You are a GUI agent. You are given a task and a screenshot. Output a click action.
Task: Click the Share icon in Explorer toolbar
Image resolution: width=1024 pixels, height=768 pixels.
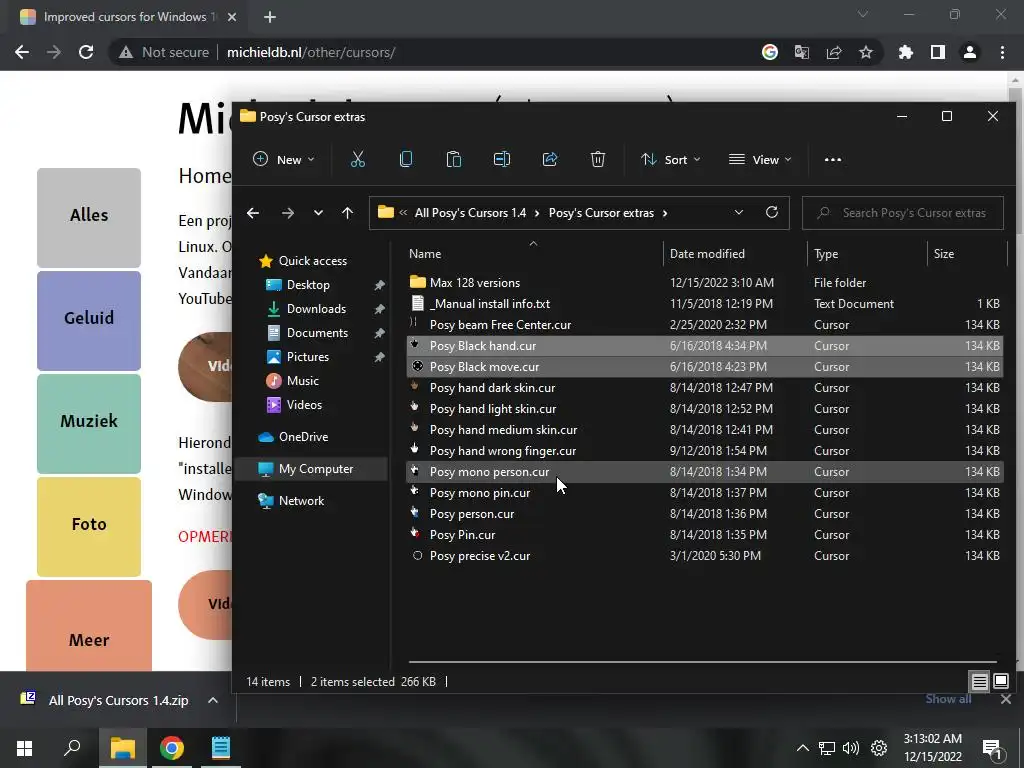point(550,159)
